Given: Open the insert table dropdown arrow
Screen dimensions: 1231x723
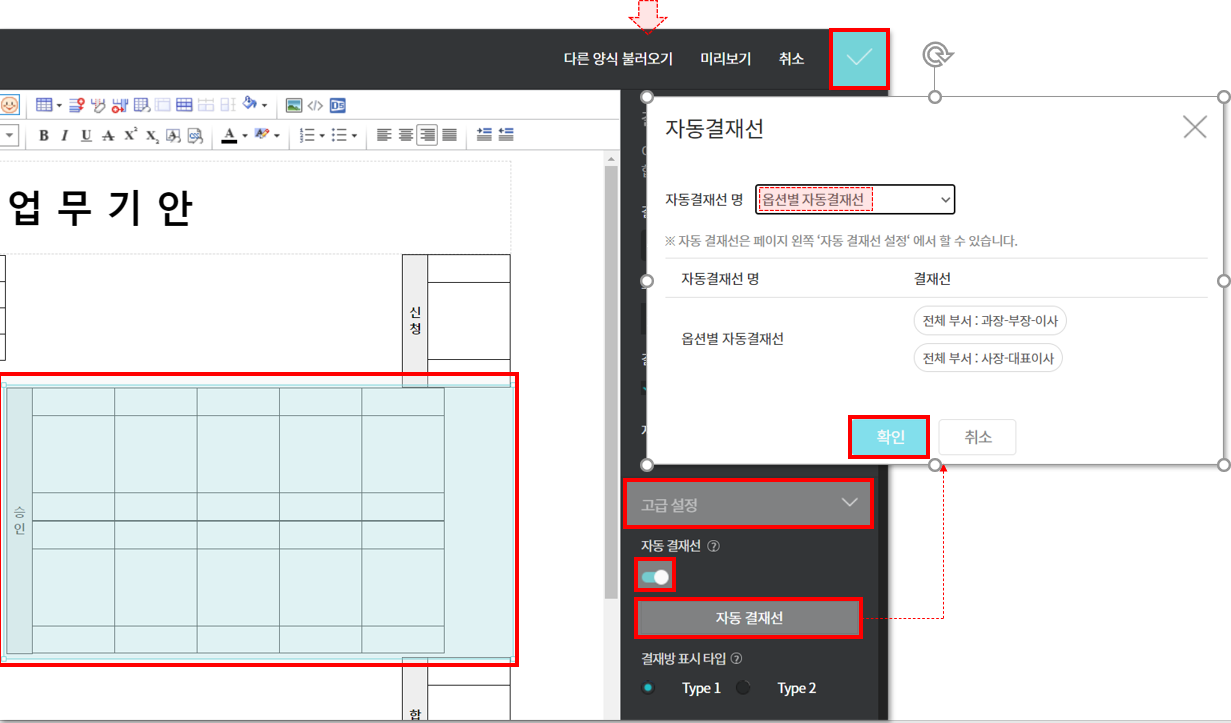Looking at the screenshot, I should 59,105.
